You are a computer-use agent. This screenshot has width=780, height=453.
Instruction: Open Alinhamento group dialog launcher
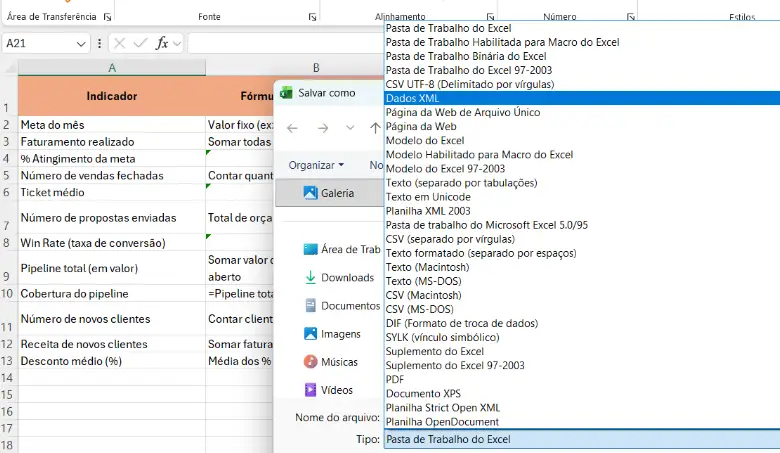pyautogui.click(x=490, y=17)
